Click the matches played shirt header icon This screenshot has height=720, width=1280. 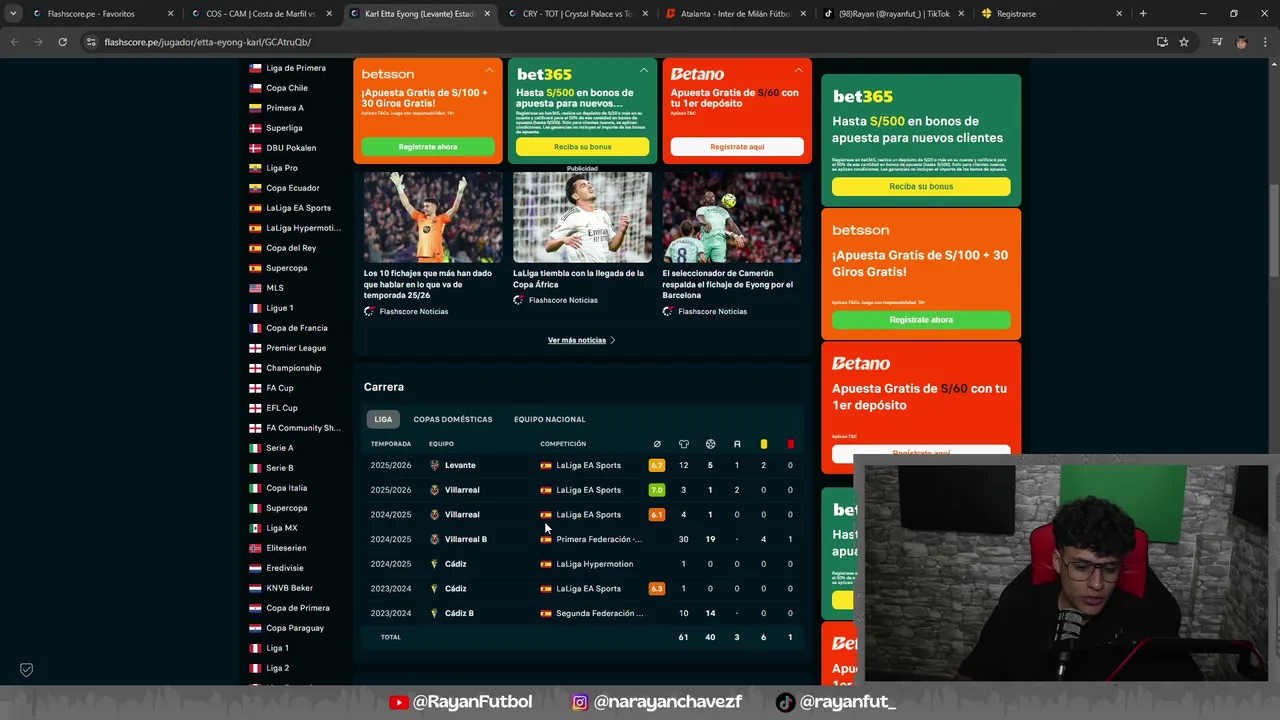point(684,444)
